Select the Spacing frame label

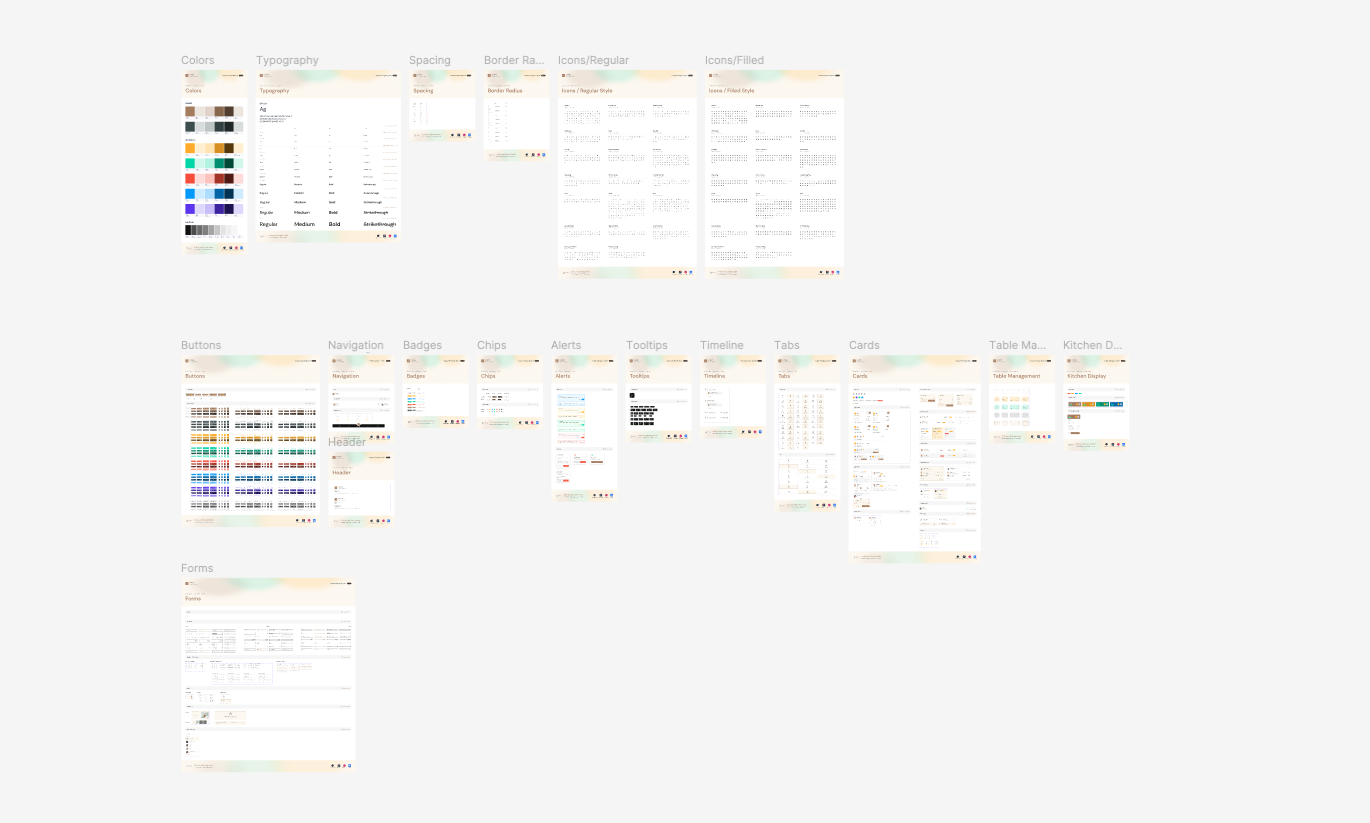coord(429,60)
